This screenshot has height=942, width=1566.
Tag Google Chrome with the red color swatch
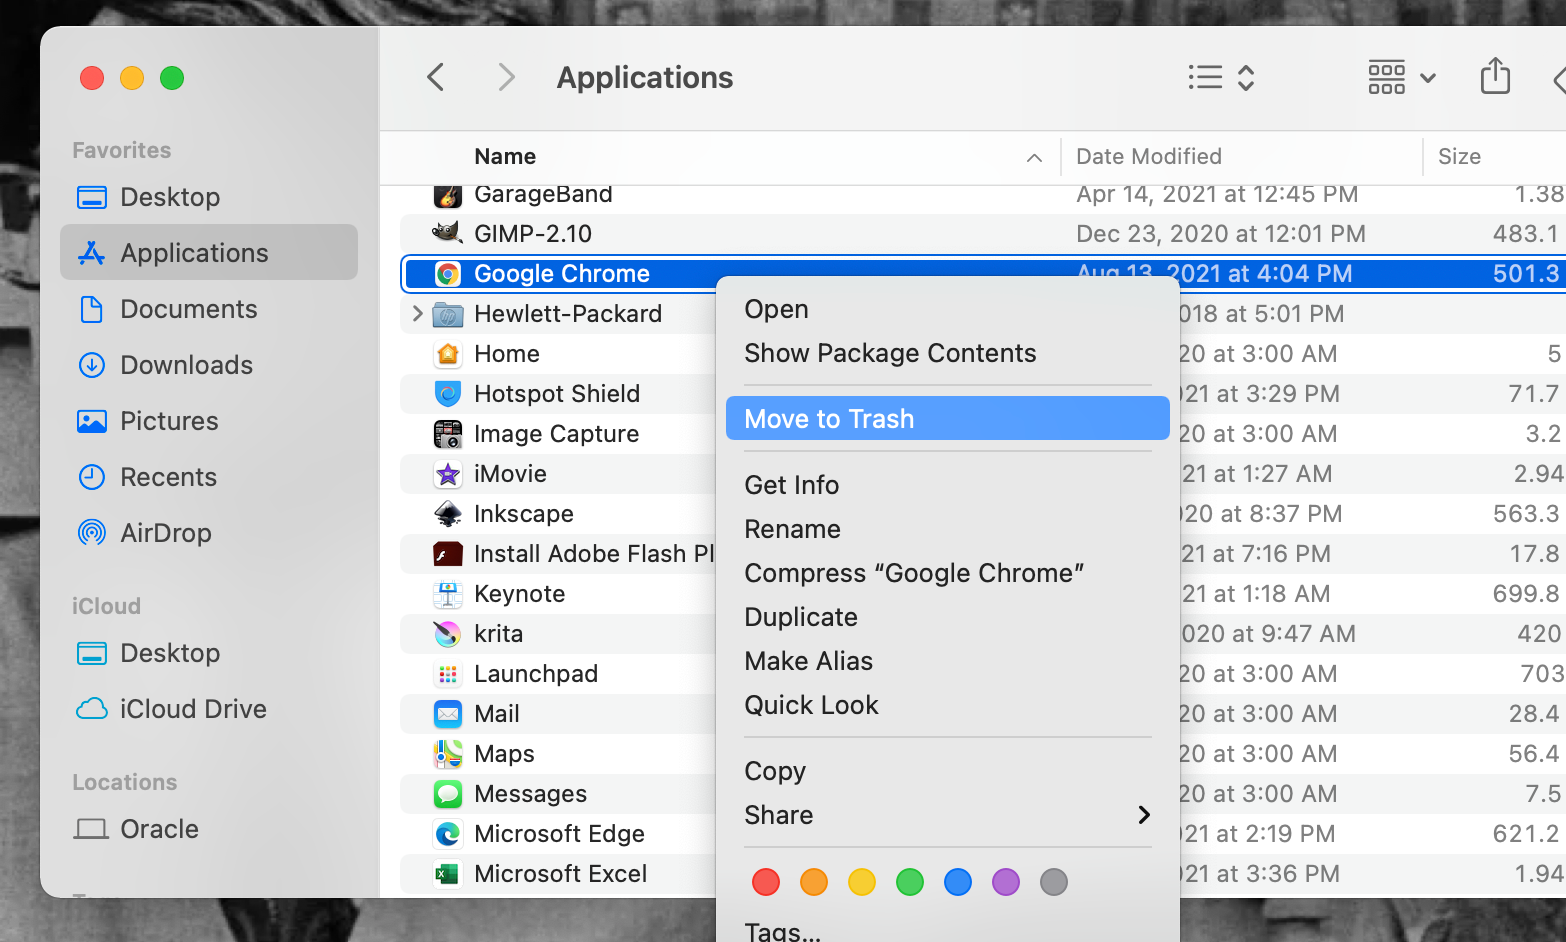tap(765, 882)
